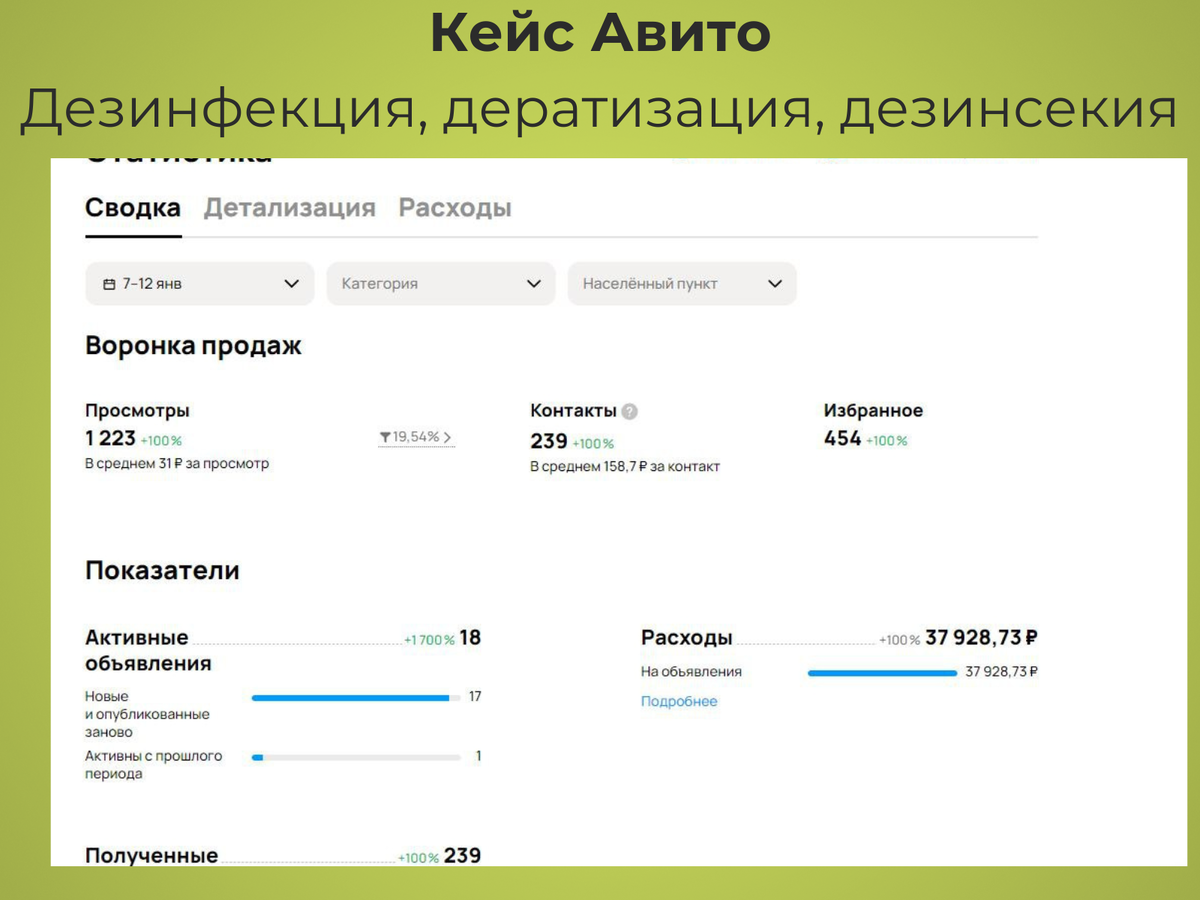
Task: Open the Подробнее link under Расходы
Action: pos(679,701)
